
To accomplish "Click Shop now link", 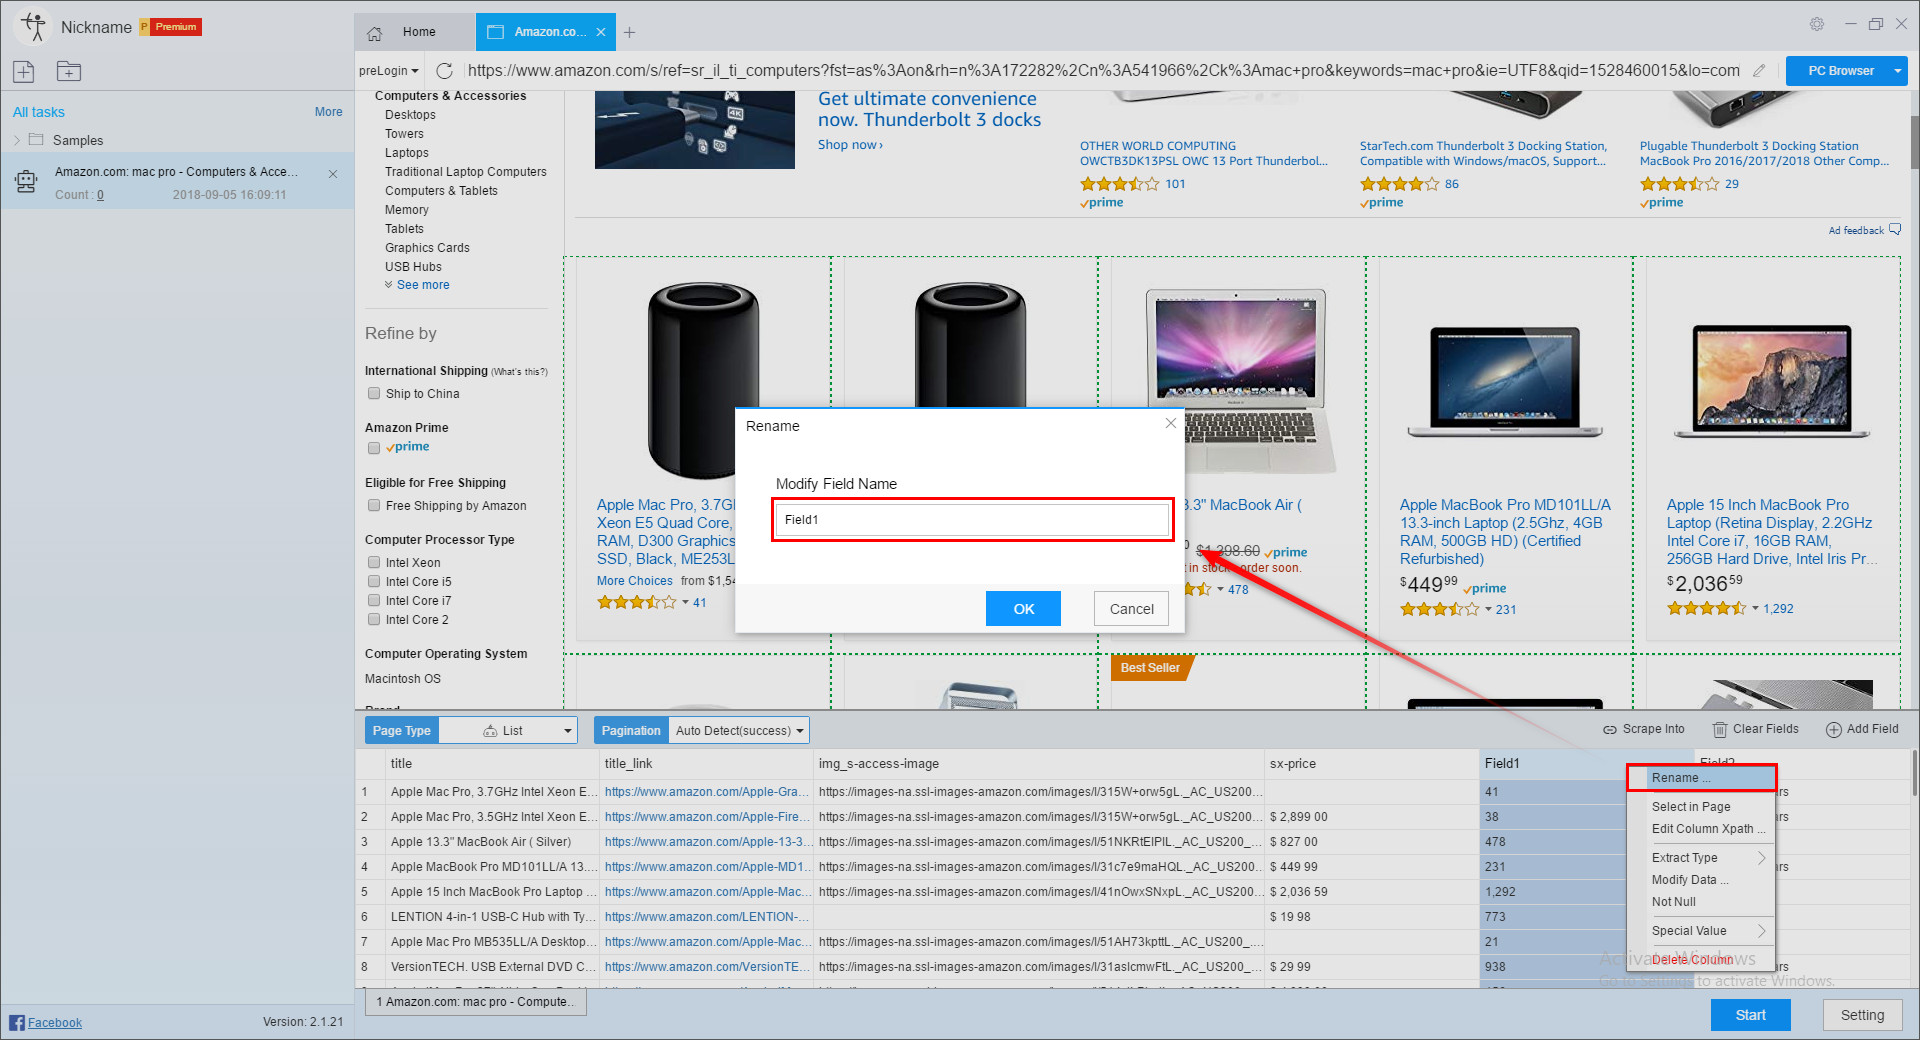I will tap(850, 145).
